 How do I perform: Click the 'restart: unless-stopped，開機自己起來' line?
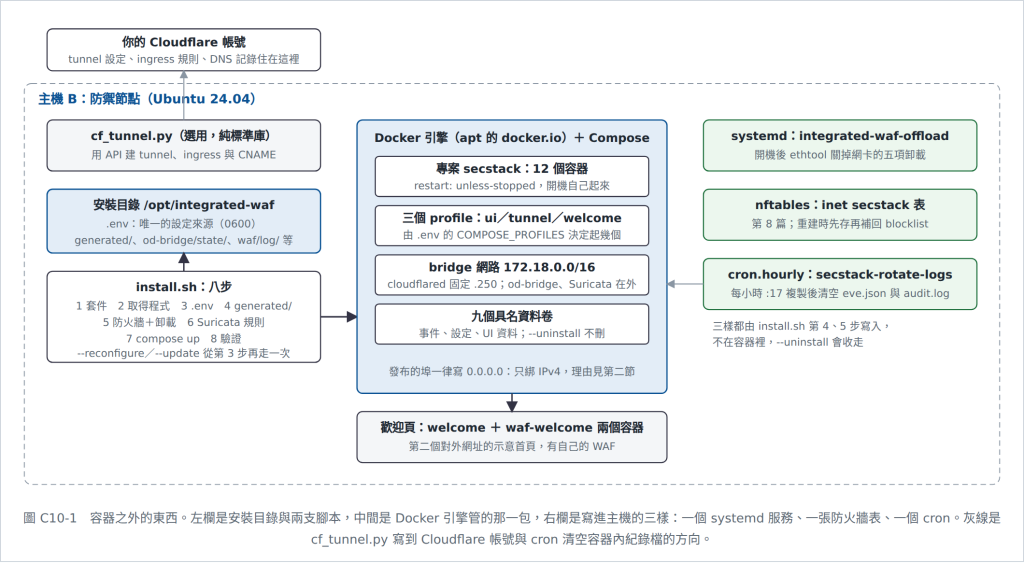coord(512,186)
